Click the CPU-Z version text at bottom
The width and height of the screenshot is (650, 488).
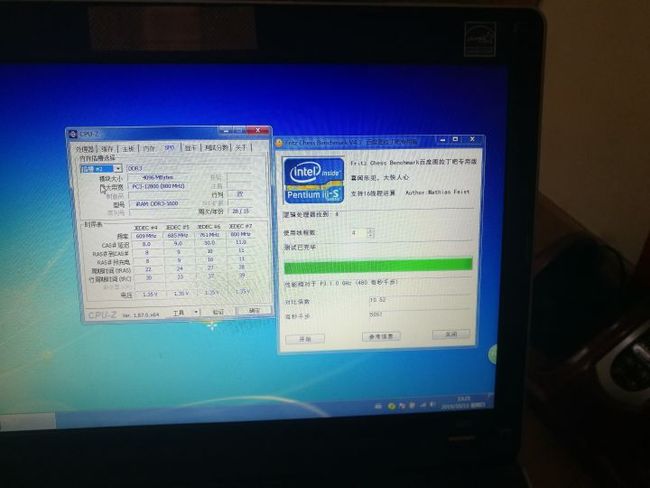pos(141,315)
